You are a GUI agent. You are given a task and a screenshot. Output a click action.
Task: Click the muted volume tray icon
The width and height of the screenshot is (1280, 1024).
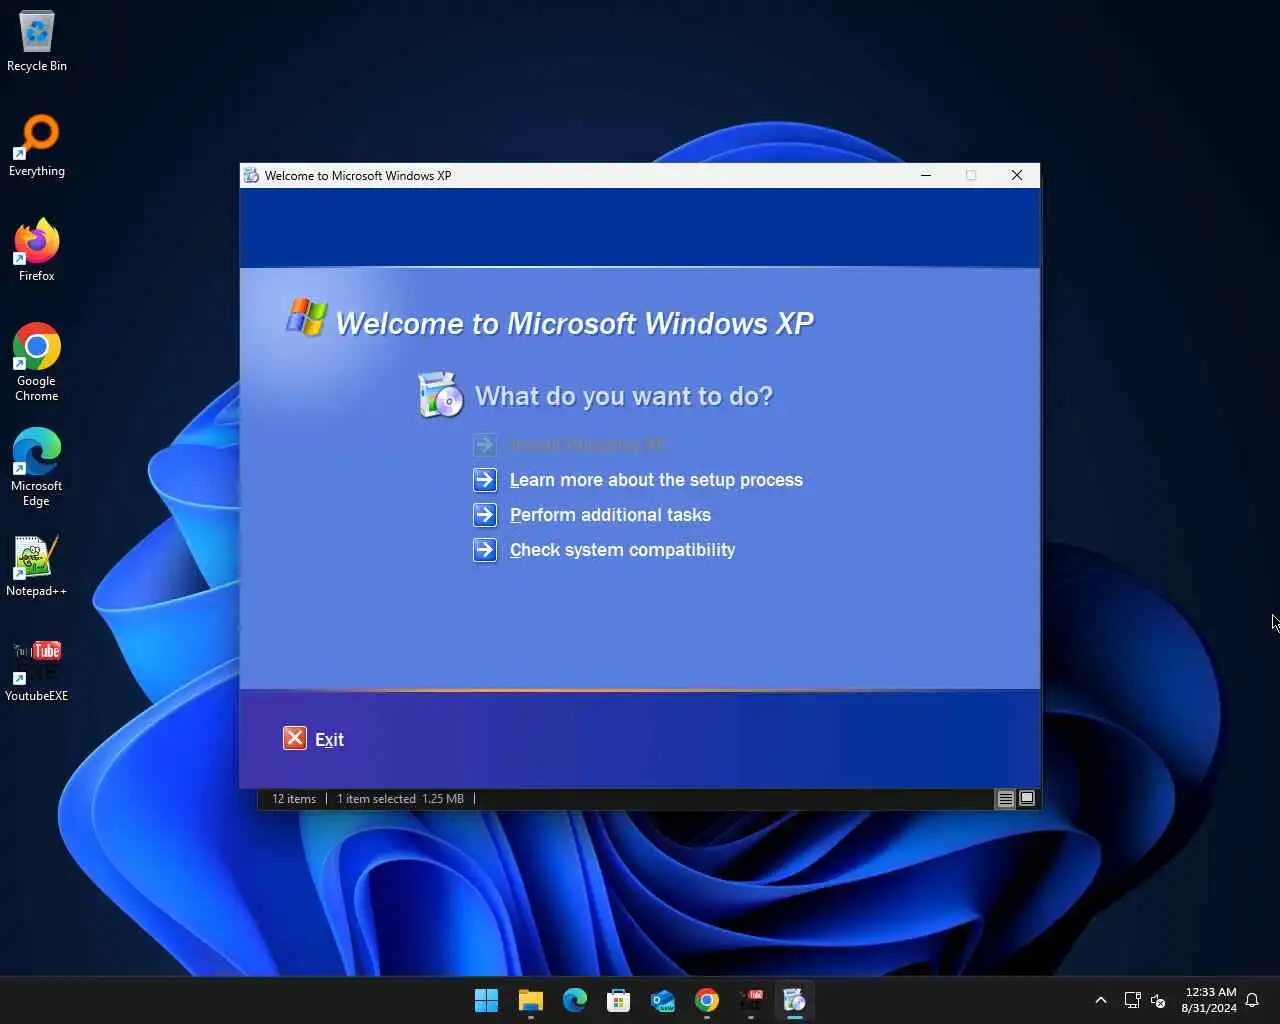point(1158,1000)
